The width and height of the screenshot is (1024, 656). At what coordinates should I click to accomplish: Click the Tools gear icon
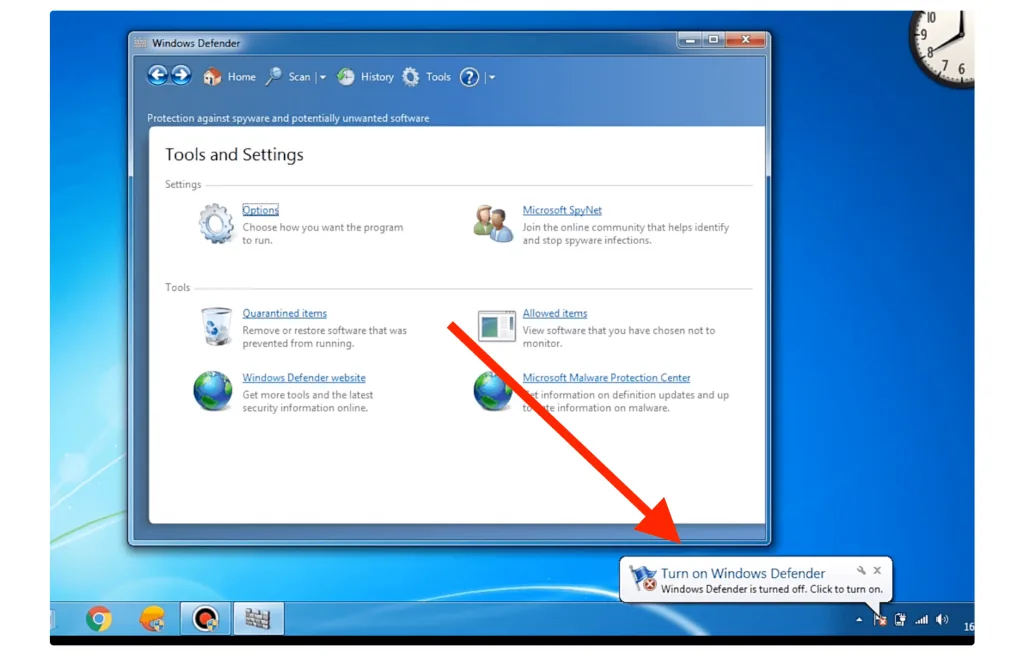click(411, 76)
